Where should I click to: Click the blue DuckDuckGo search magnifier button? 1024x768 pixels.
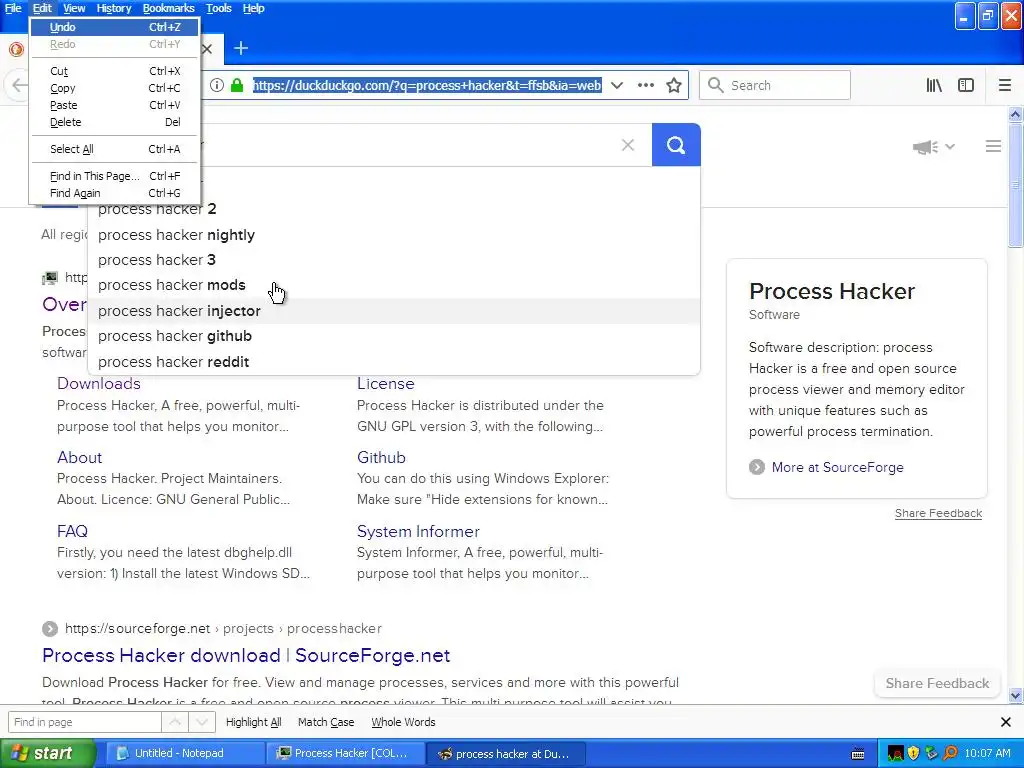[x=676, y=144]
